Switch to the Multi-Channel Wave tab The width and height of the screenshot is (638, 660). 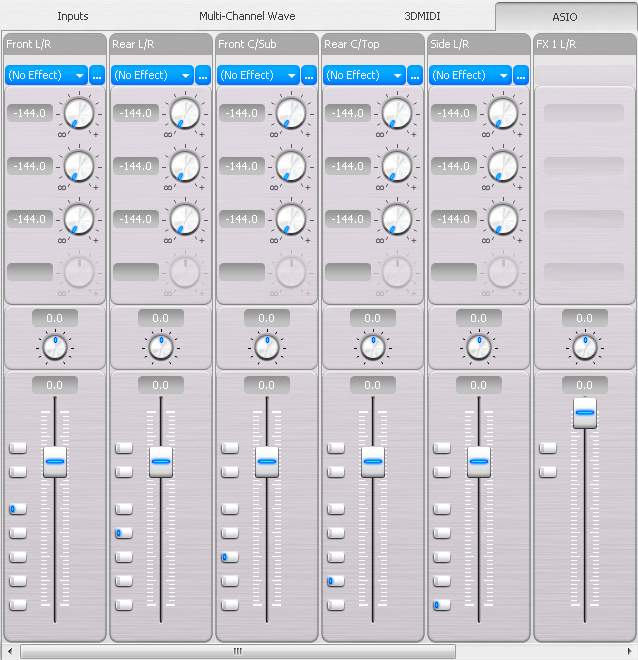click(247, 16)
